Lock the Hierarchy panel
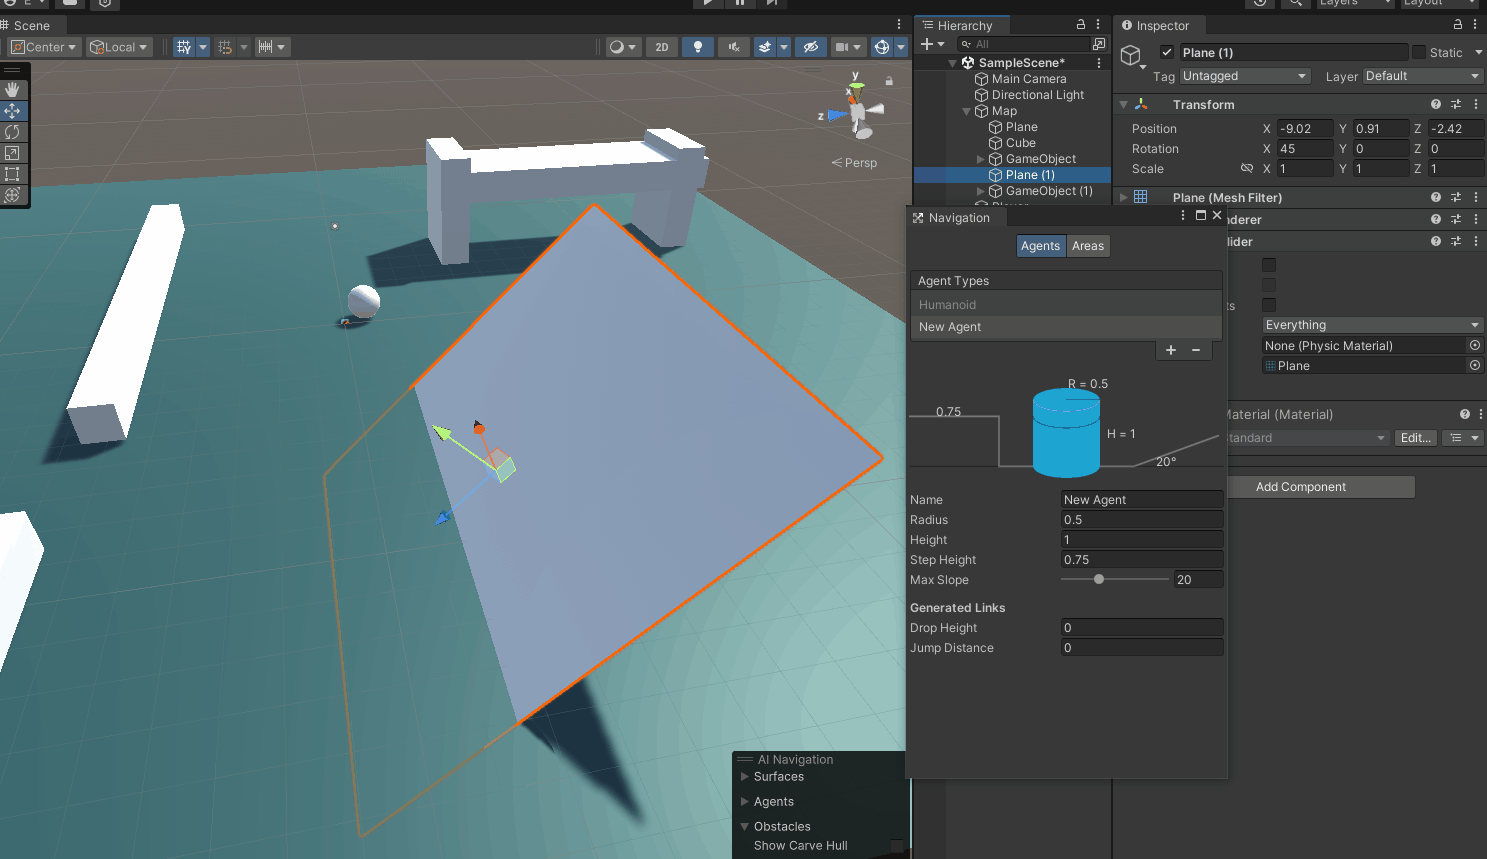Screen dimensions: 1487x859 (1081, 25)
